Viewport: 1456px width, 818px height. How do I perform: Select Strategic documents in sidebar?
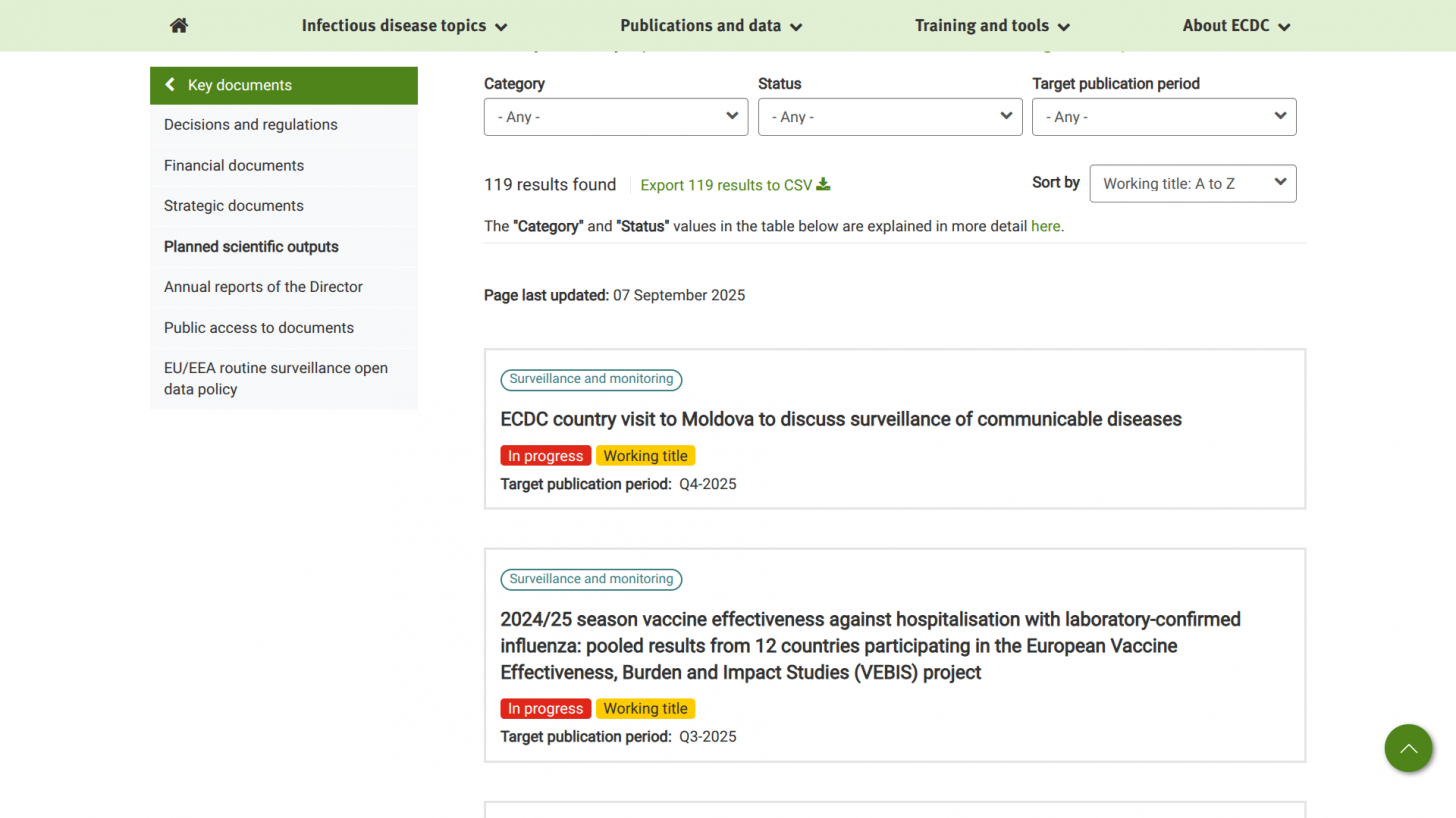234,206
